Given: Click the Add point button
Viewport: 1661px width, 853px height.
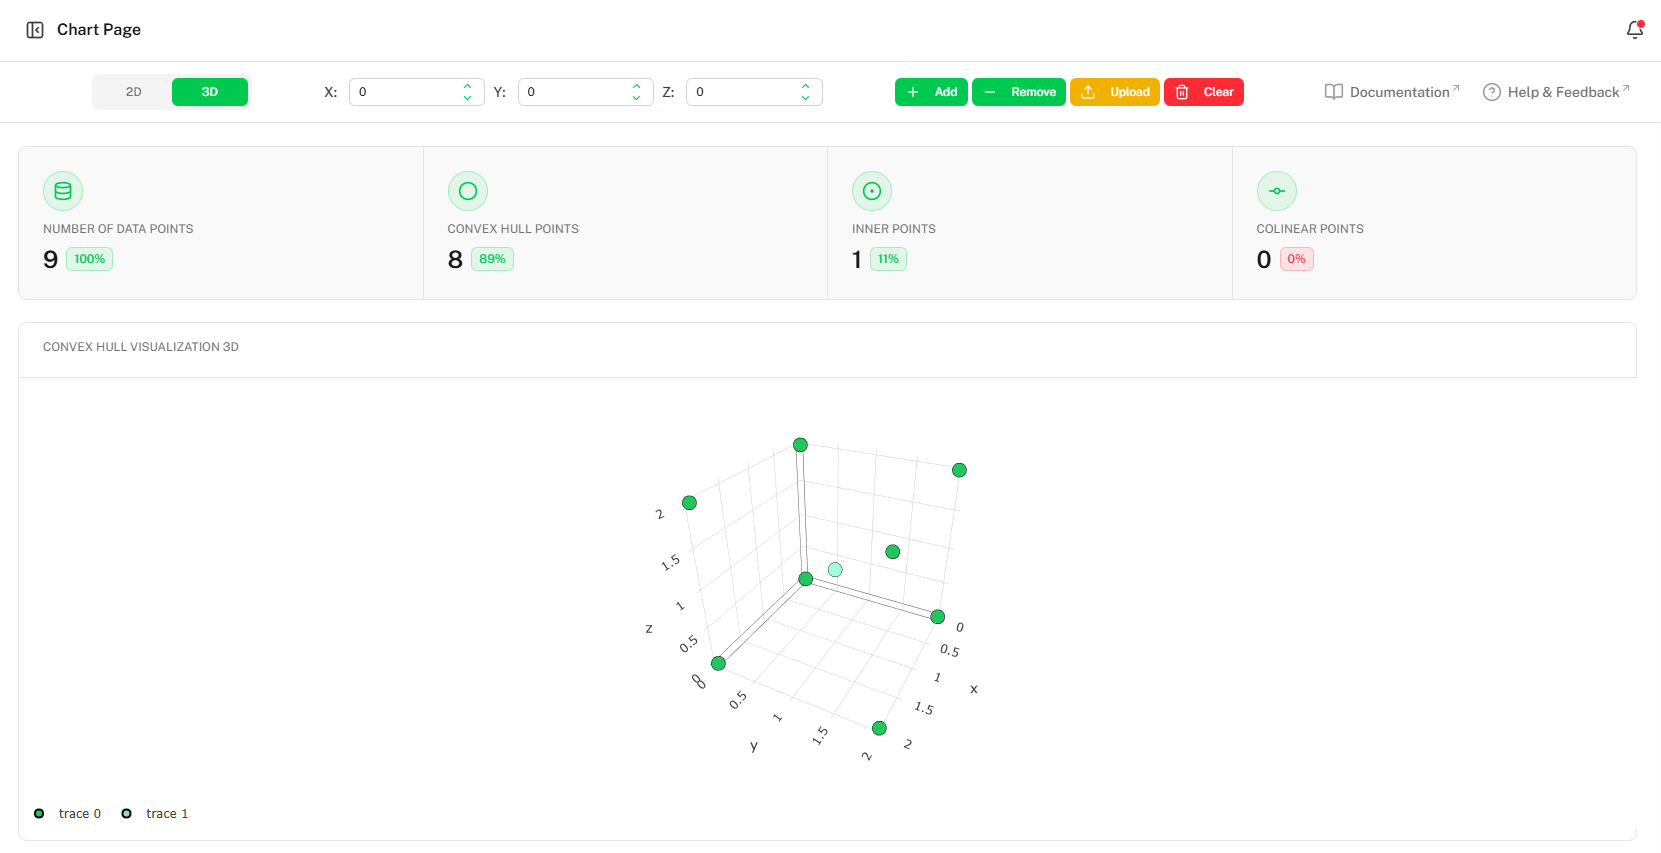Looking at the screenshot, I should tap(931, 92).
